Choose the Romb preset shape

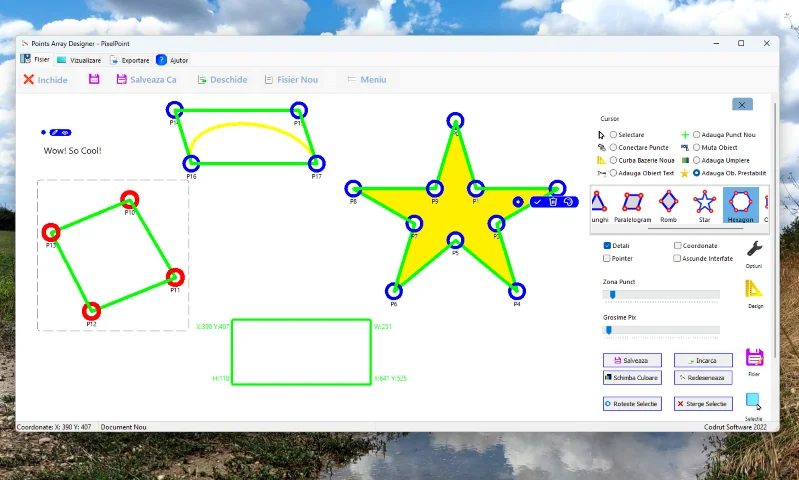click(x=668, y=203)
